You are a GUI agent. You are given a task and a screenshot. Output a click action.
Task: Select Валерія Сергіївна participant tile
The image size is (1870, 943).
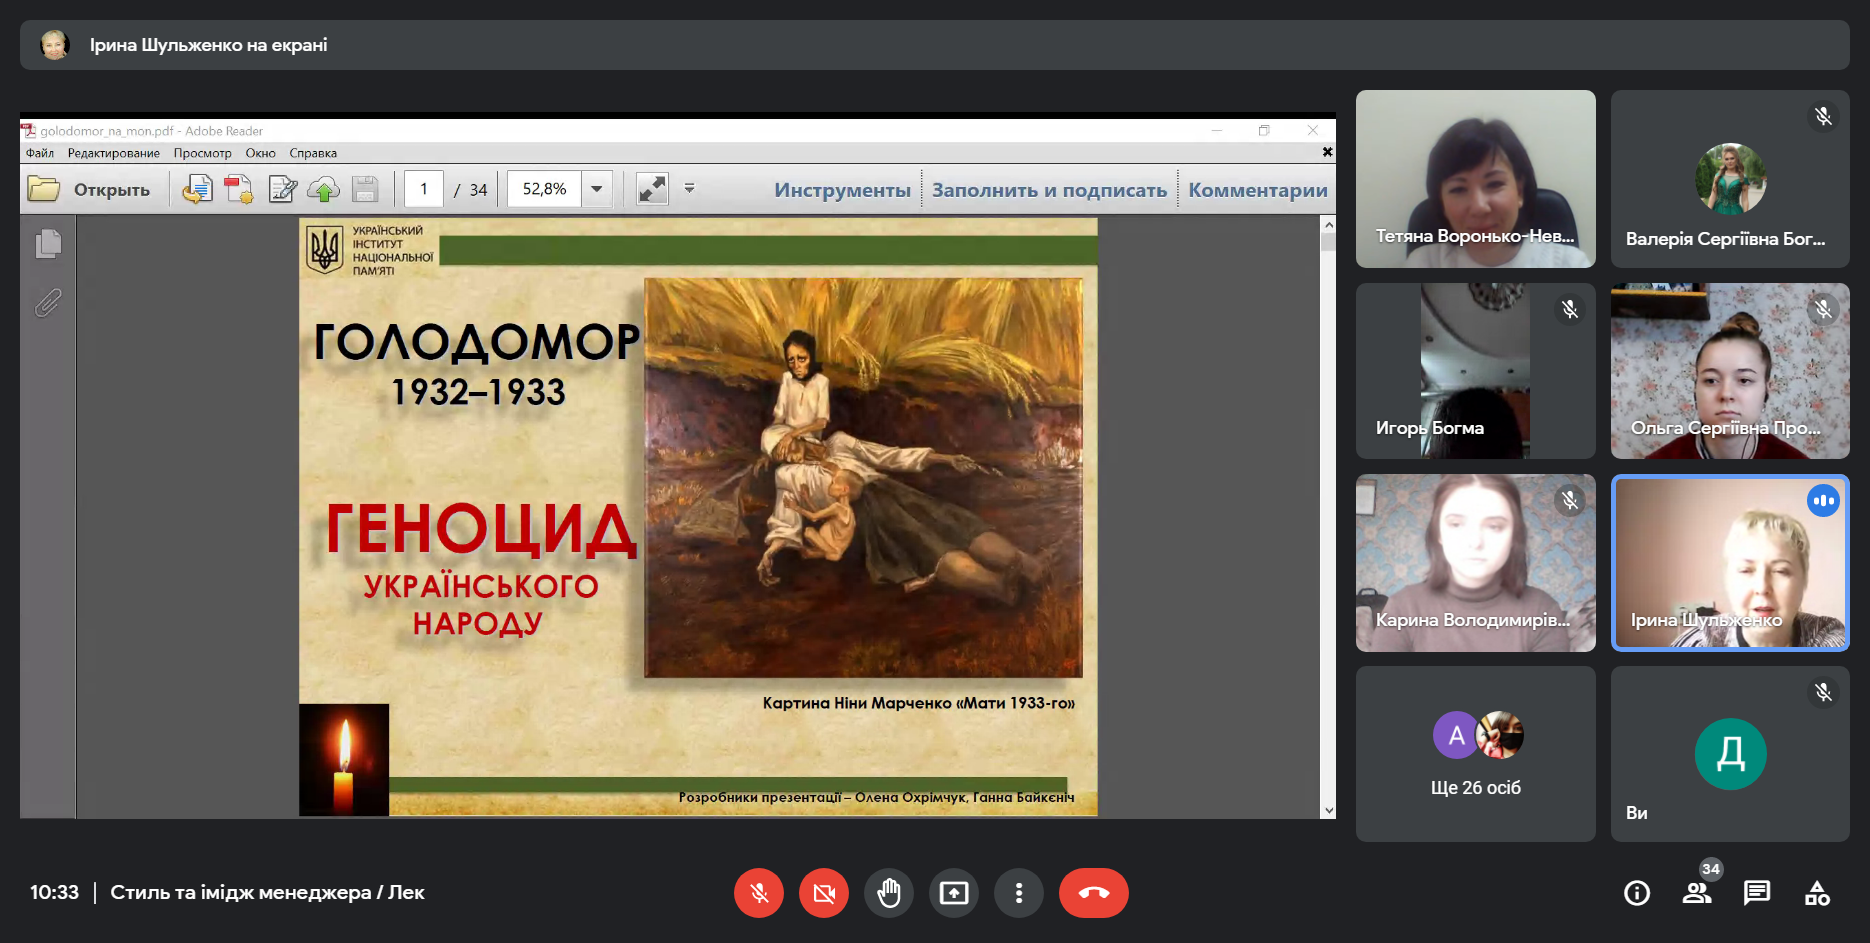(x=1730, y=179)
